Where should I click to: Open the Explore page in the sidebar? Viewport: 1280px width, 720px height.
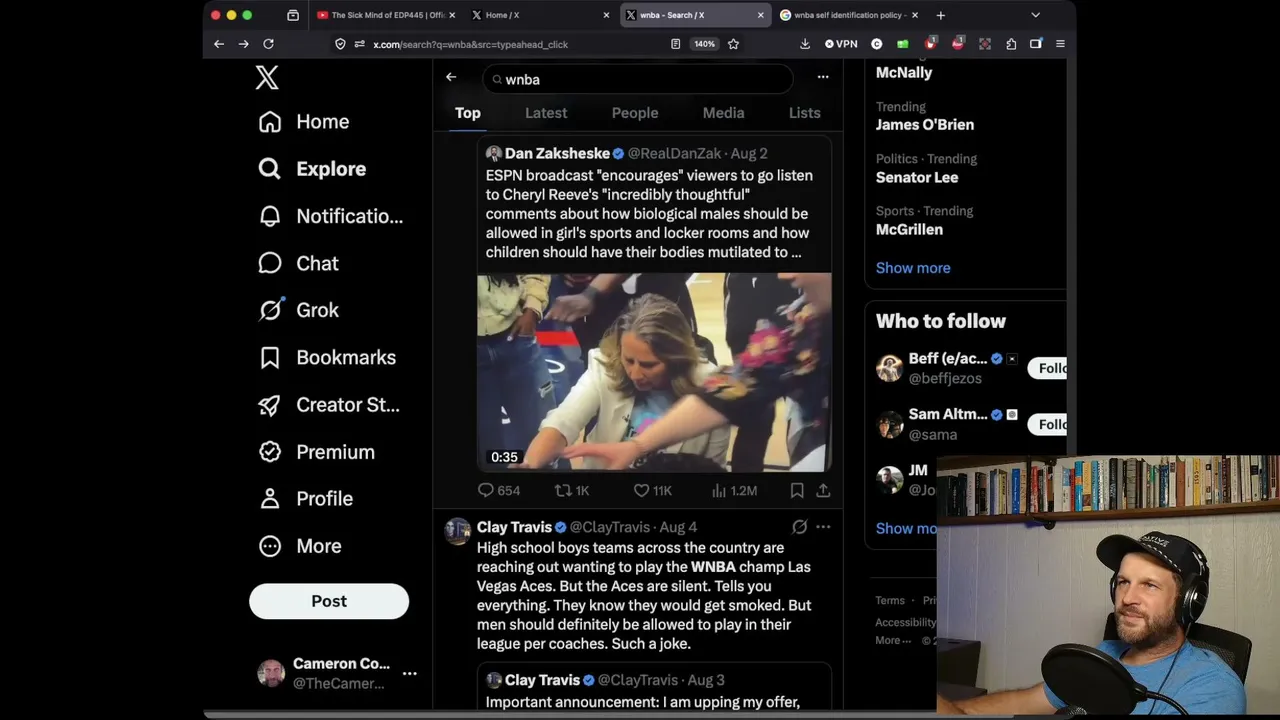point(312,169)
